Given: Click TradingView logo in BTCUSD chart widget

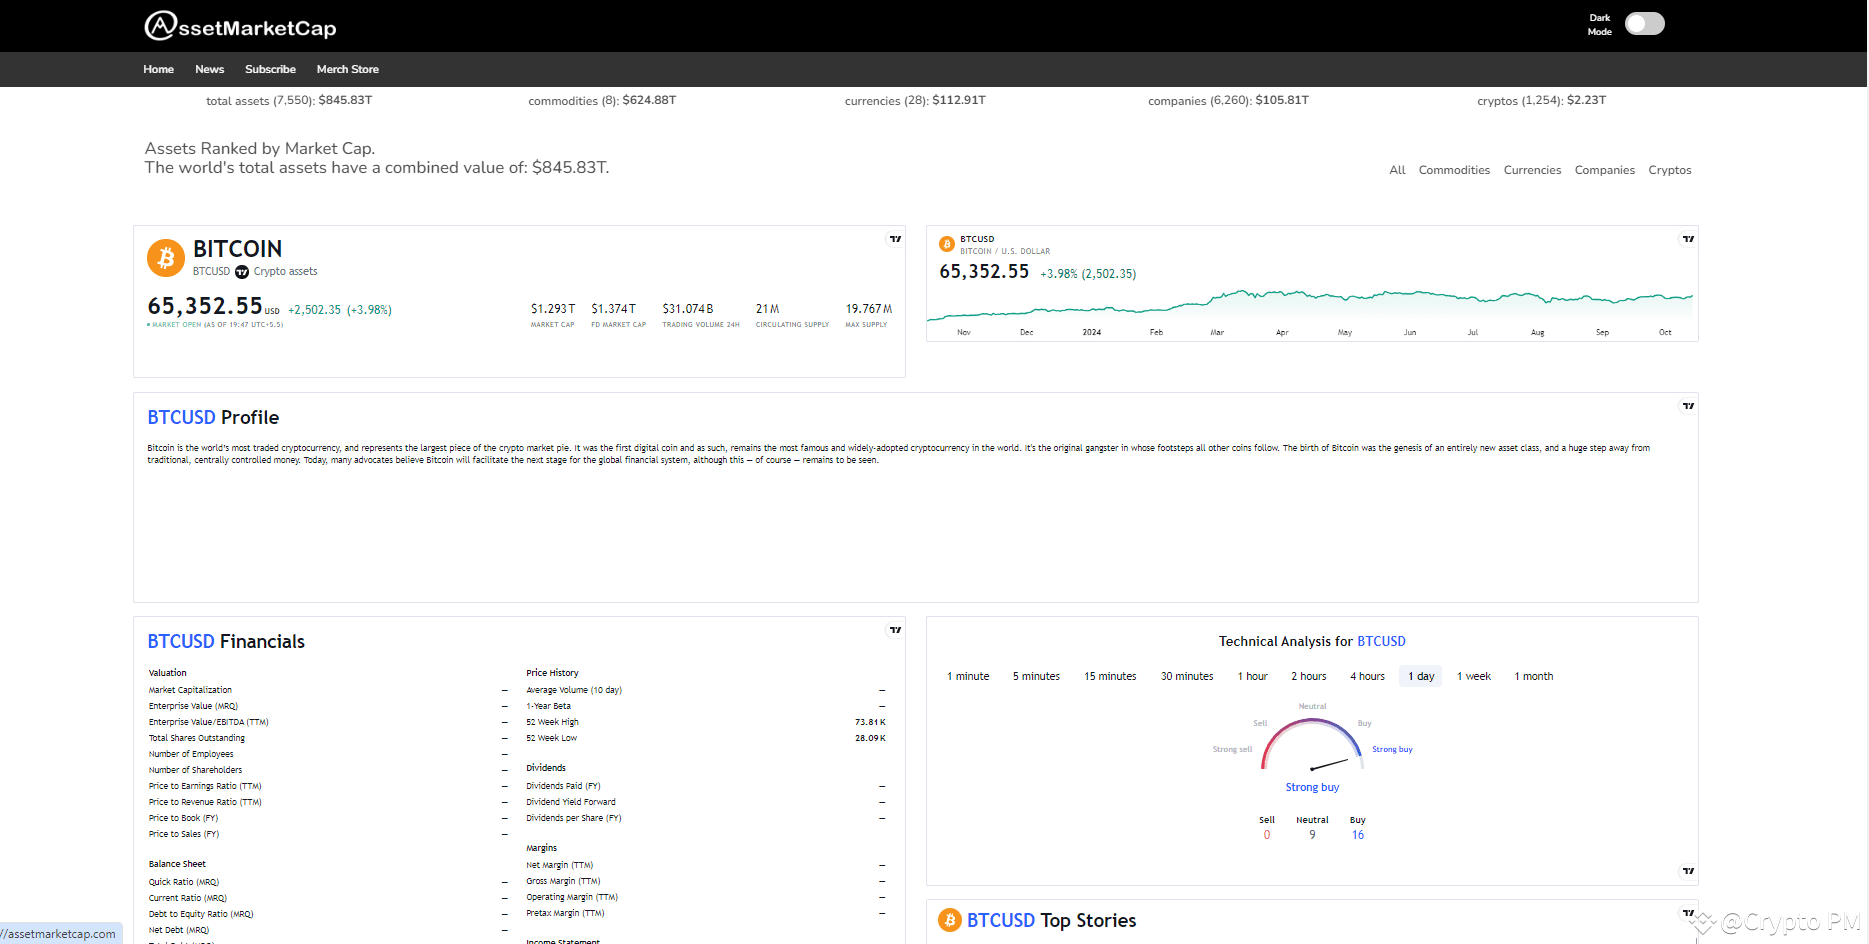Looking at the screenshot, I should click(x=1688, y=239).
